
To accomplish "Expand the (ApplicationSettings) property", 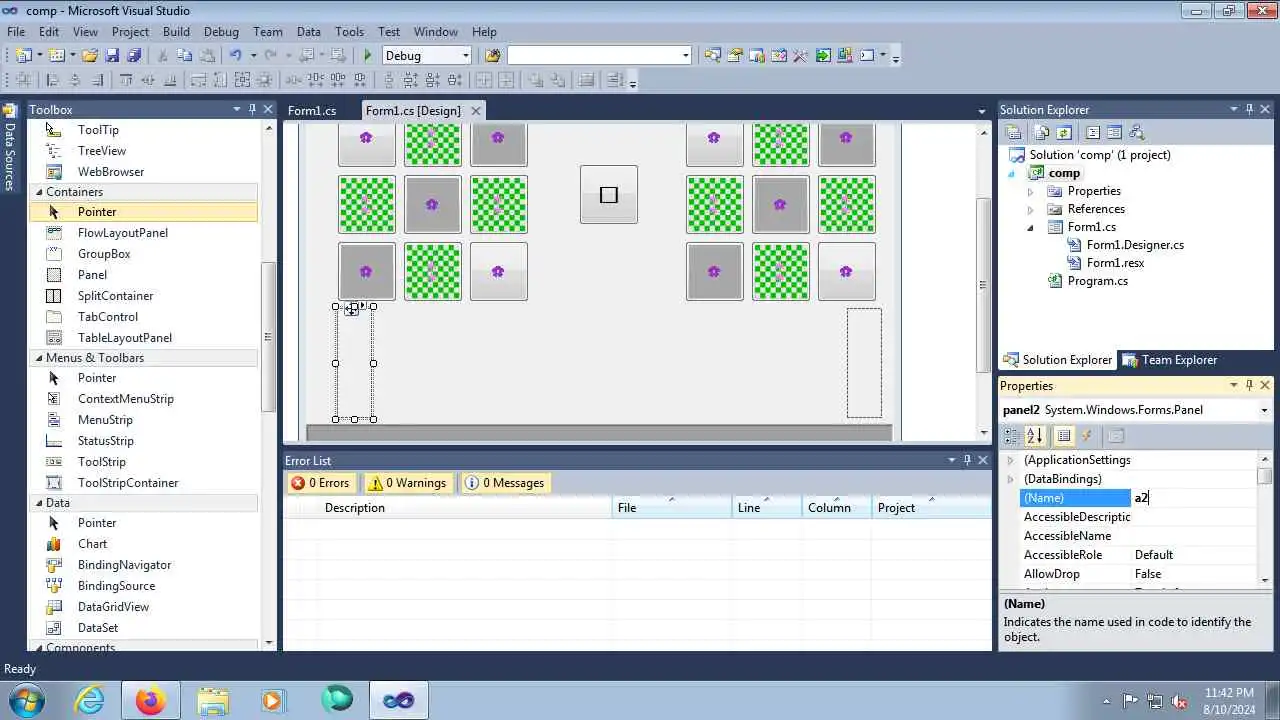I will click(1010, 460).
